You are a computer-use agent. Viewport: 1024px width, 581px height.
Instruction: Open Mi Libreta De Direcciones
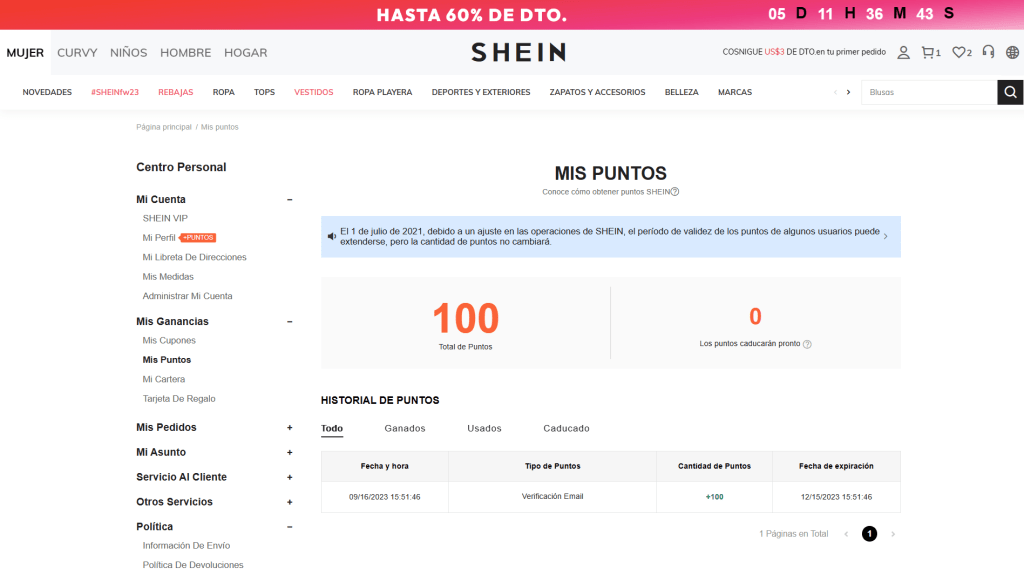click(x=195, y=257)
